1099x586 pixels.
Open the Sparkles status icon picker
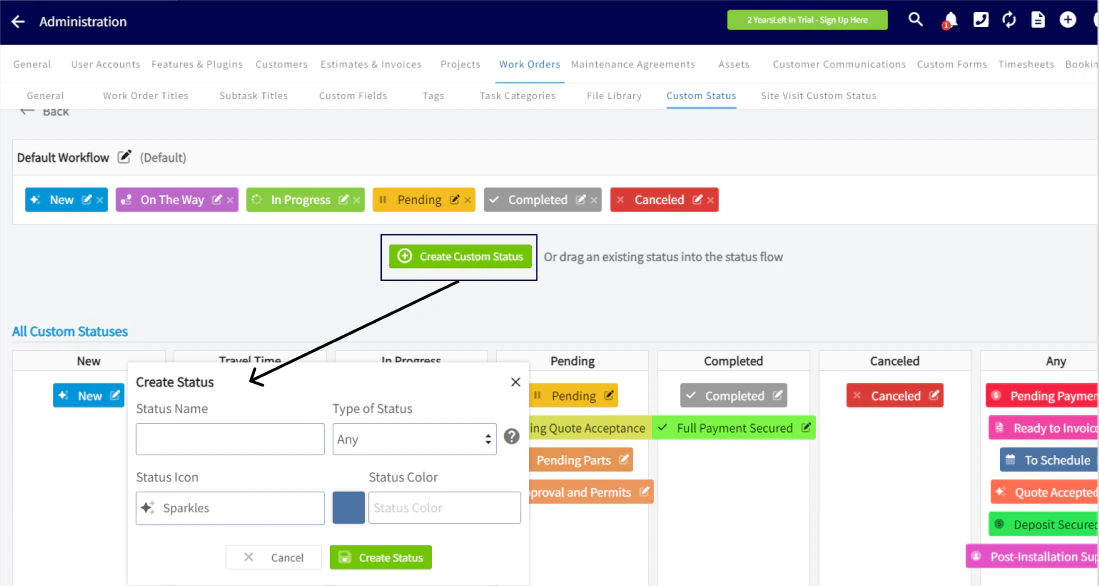click(x=230, y=507)
